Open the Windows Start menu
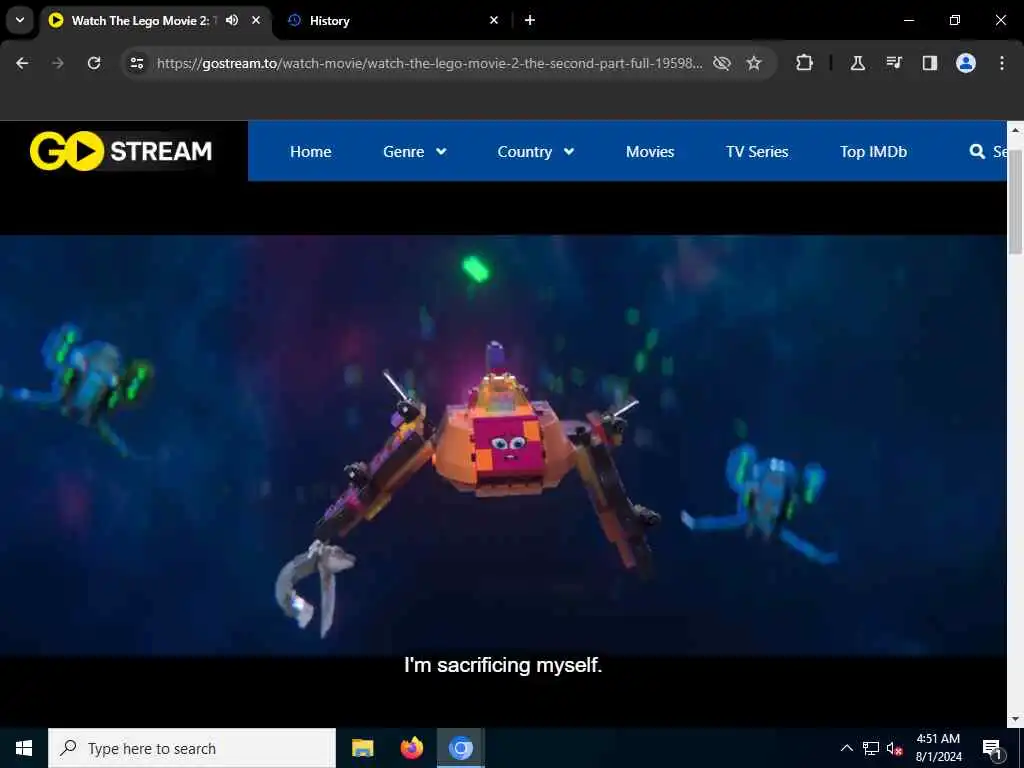The width and height of the screenshot is (1024, 768). pyautogui.click(x=24, y=748)
